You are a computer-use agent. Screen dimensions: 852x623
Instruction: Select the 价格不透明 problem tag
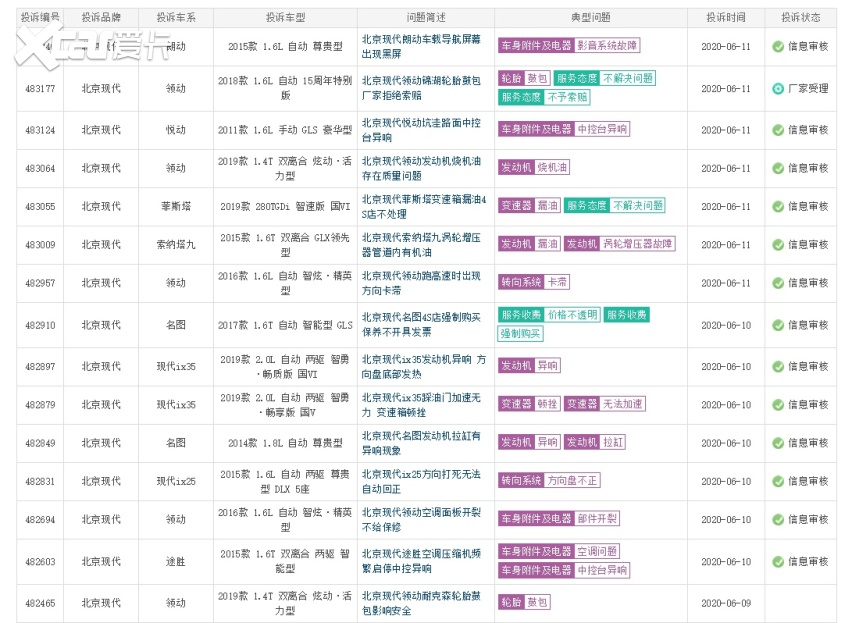point(572,315)
